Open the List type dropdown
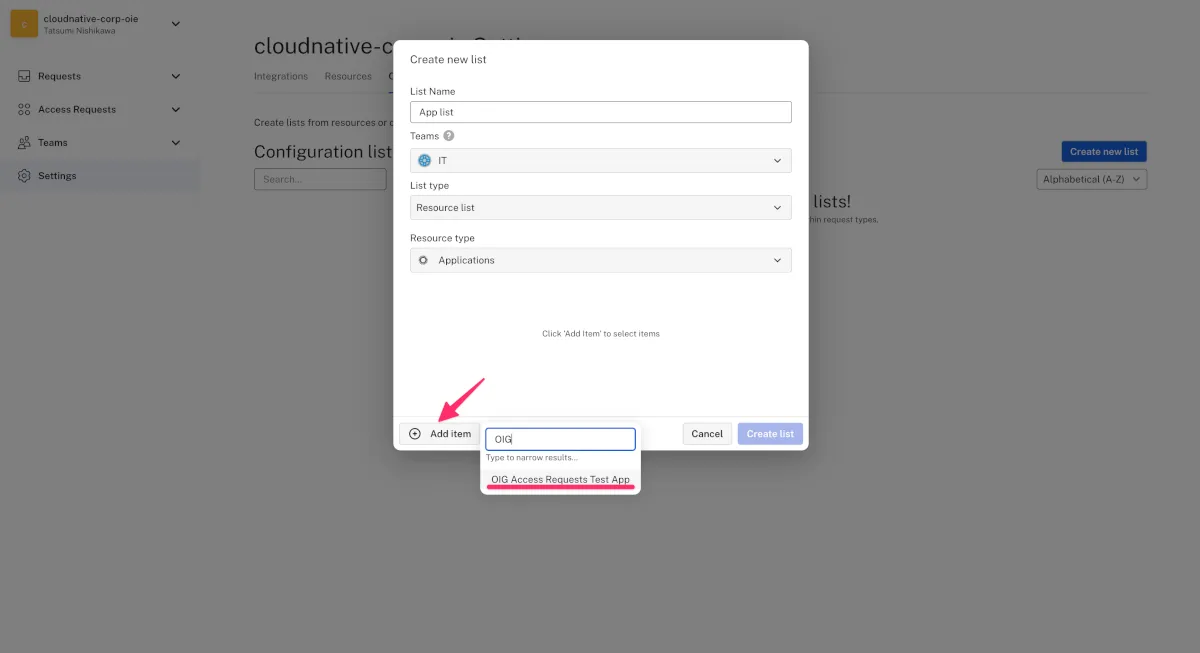This screenshot has width=1200, height=653. (x=600, y=208)
